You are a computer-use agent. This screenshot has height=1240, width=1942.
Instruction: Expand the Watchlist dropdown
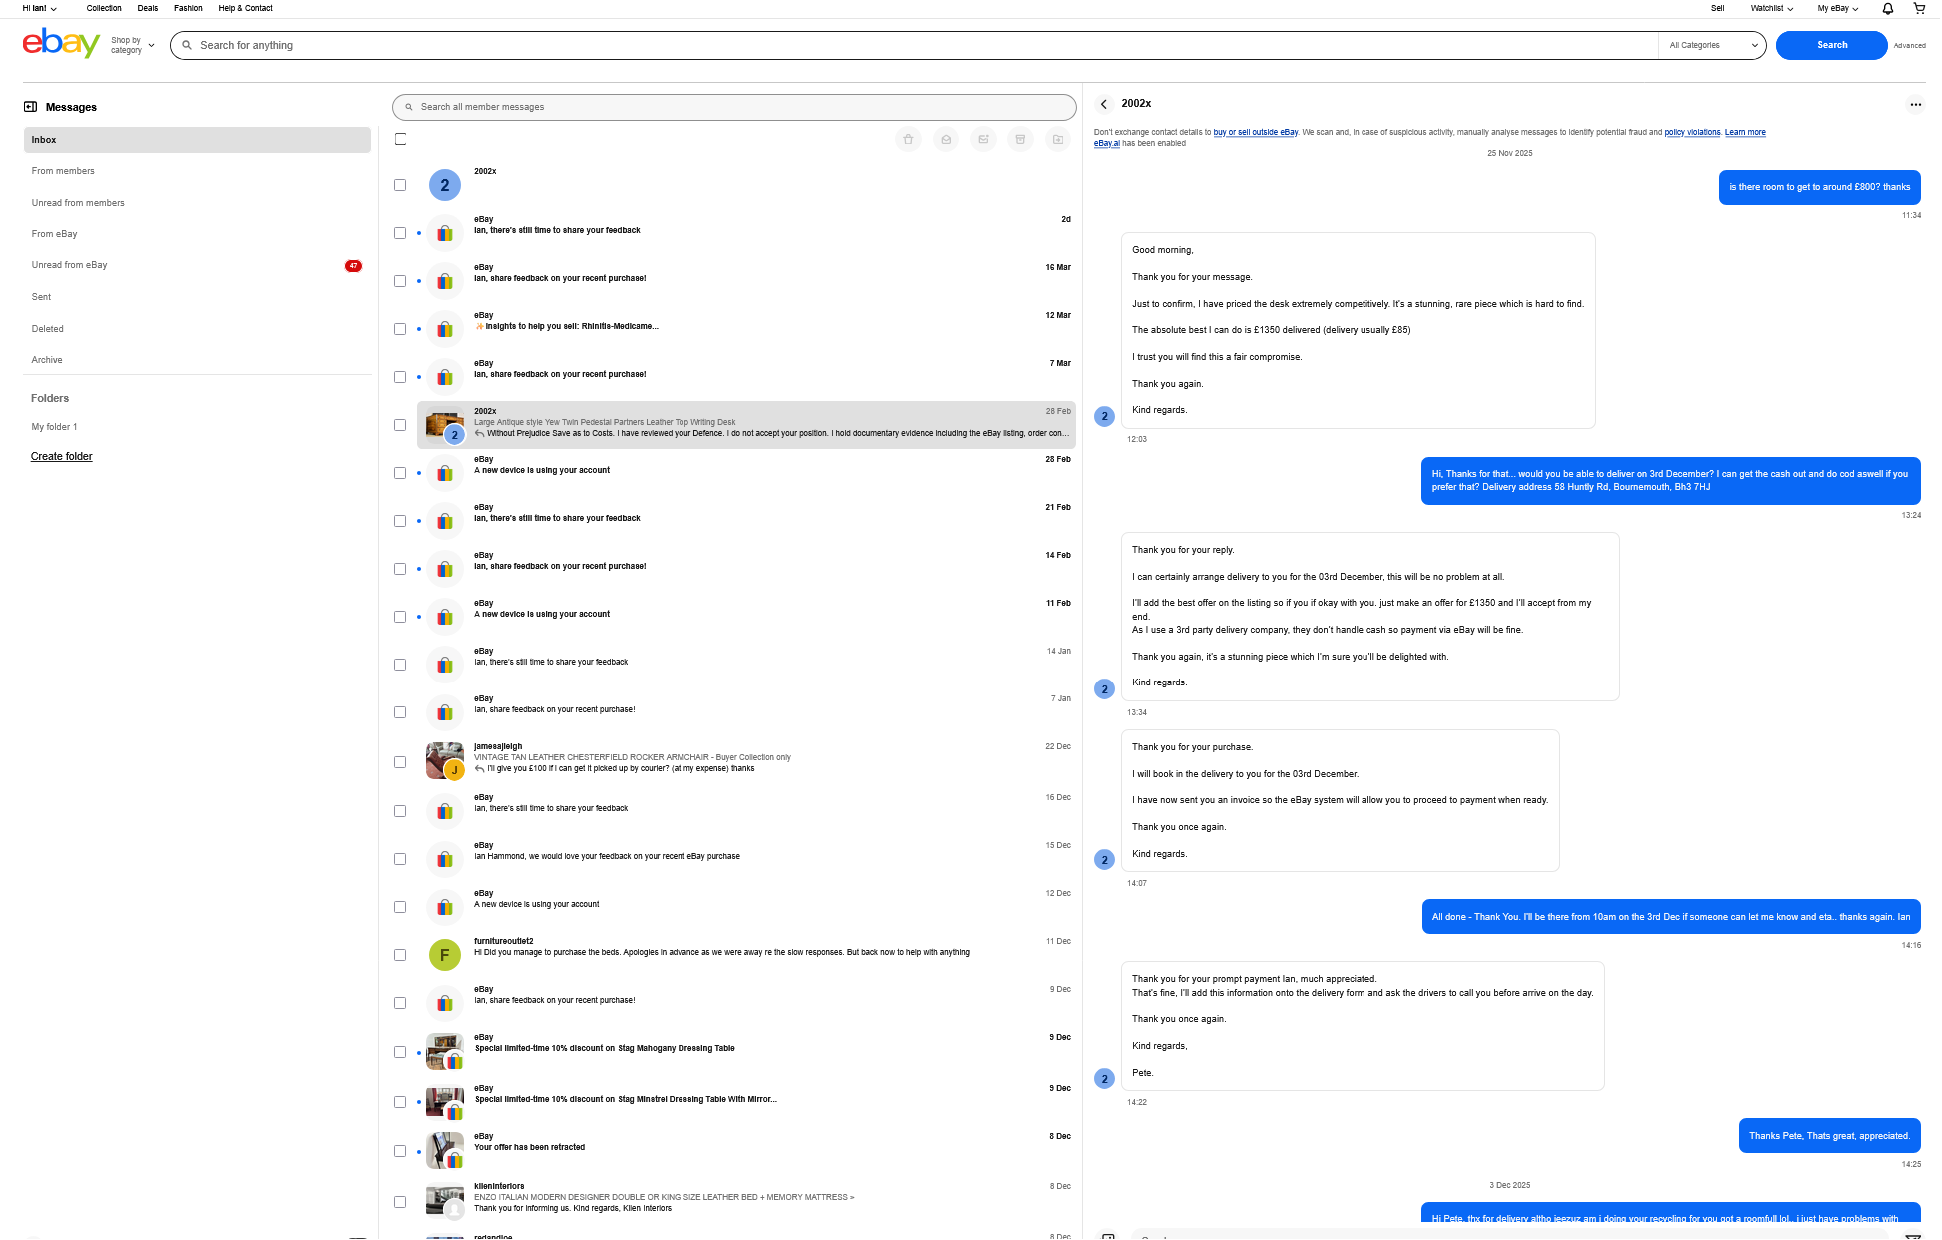1771,8
